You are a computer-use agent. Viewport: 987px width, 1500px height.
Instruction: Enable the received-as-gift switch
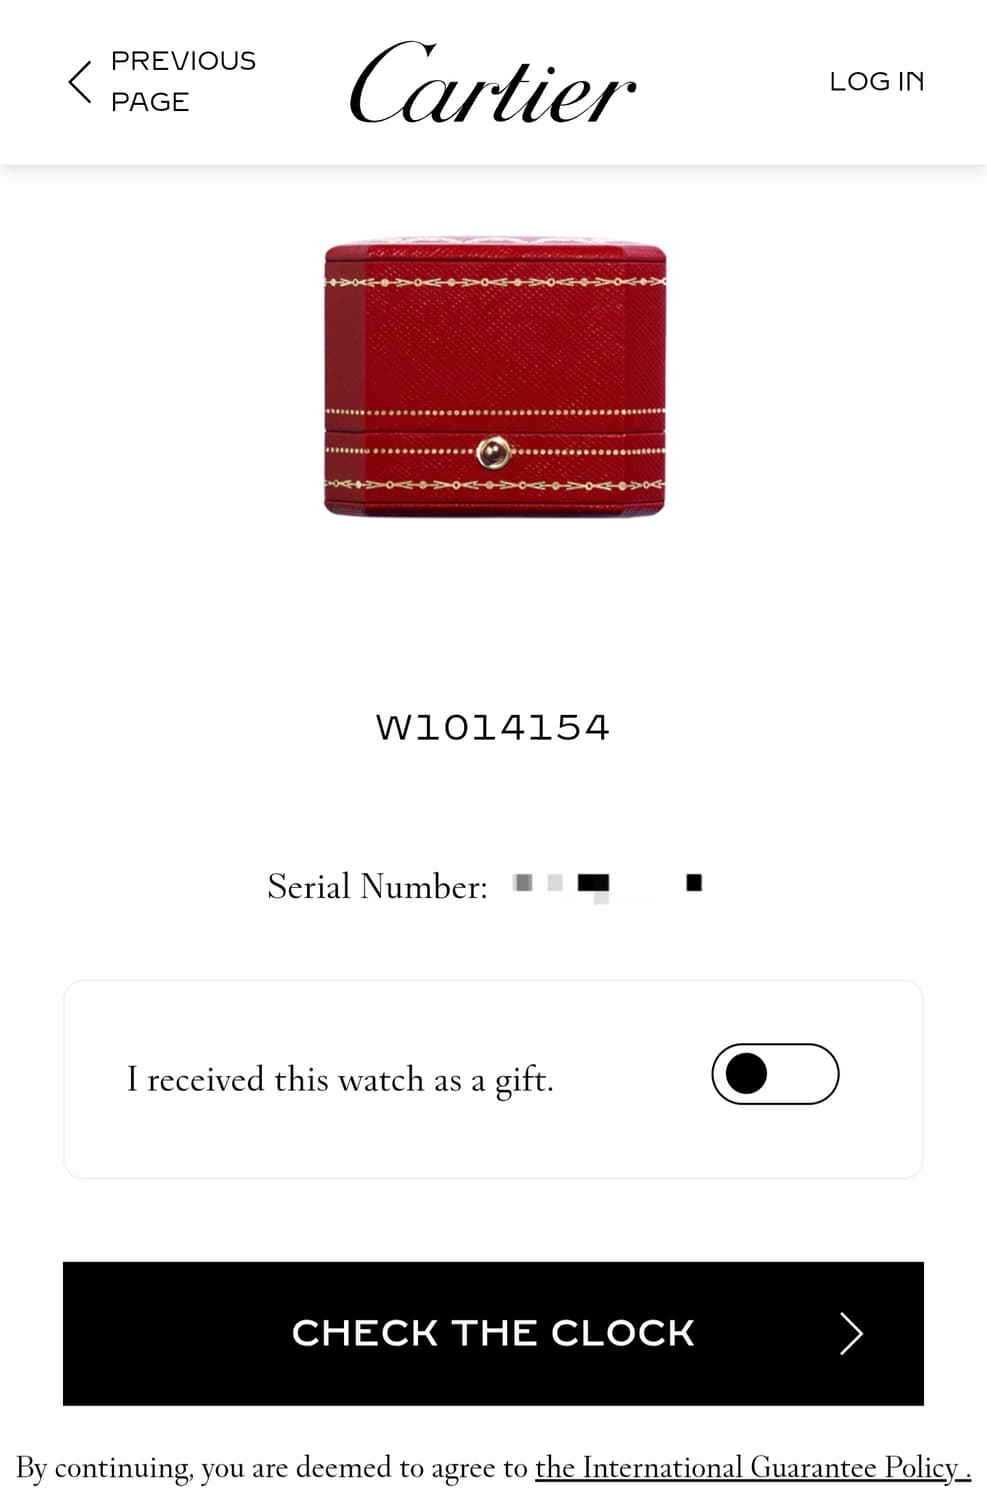[x=775, y=1074]
